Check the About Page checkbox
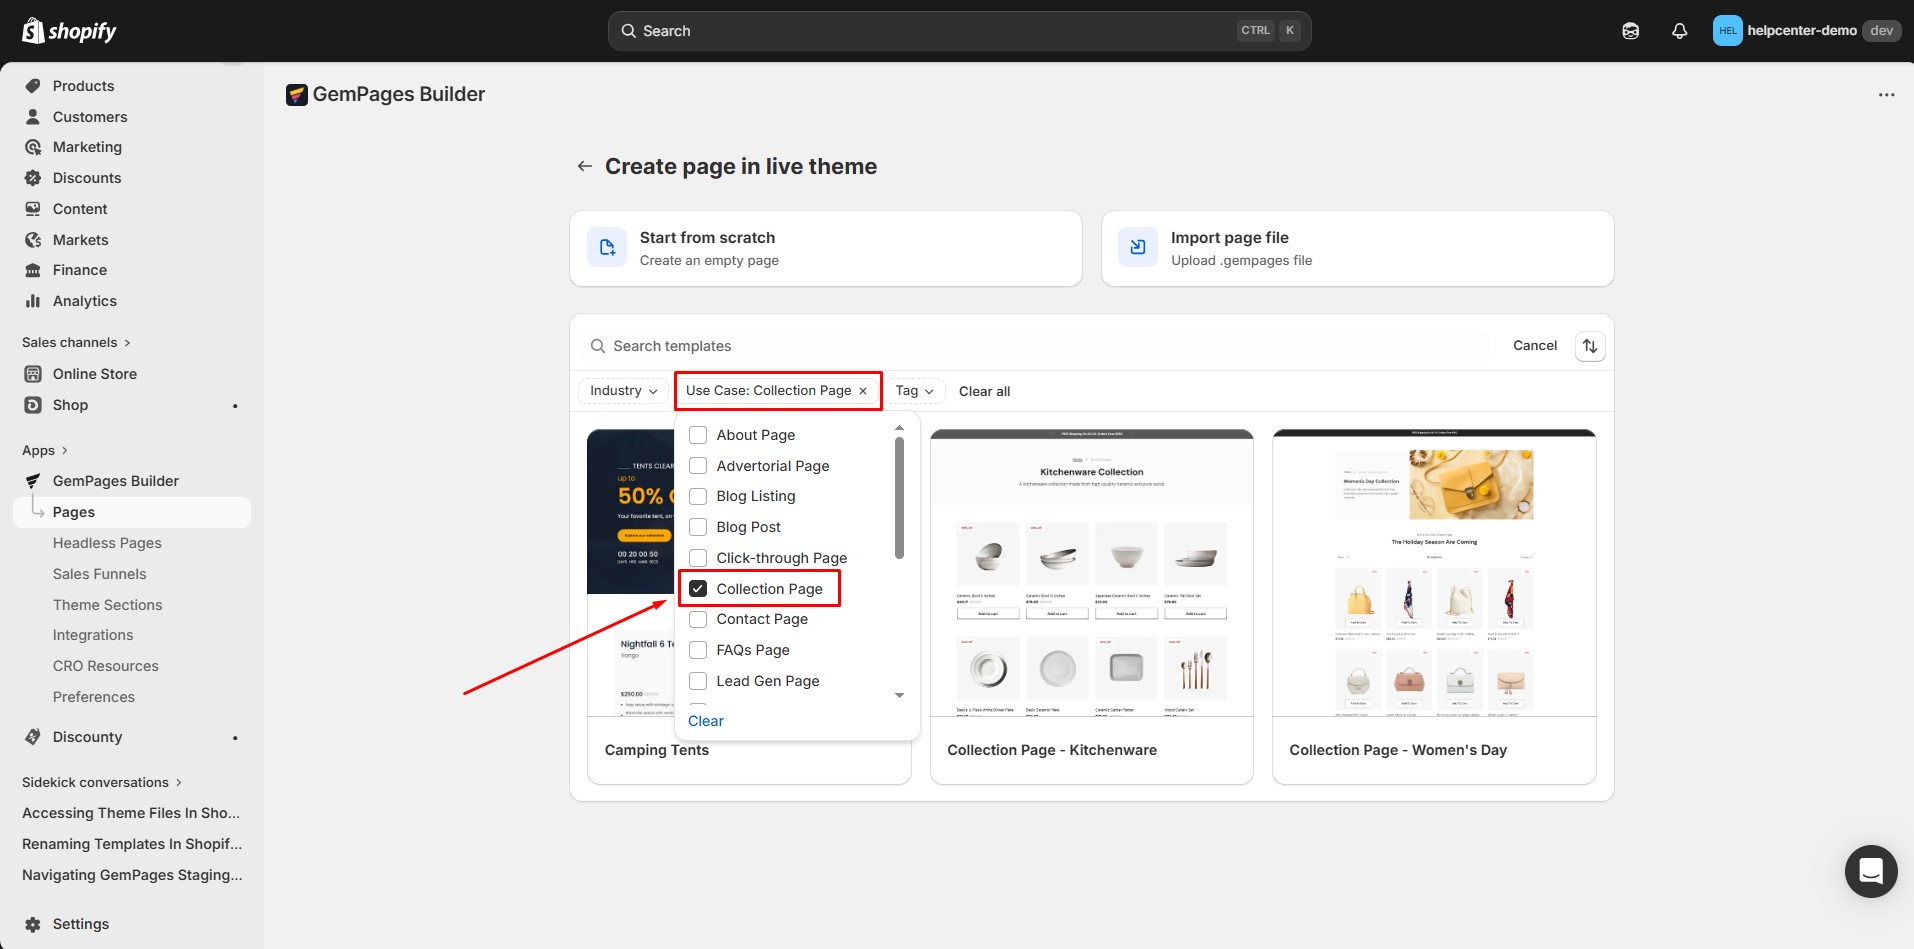The width and height of the screenshot is (1914, 949). pyautogui.click(x=698, y=435)
